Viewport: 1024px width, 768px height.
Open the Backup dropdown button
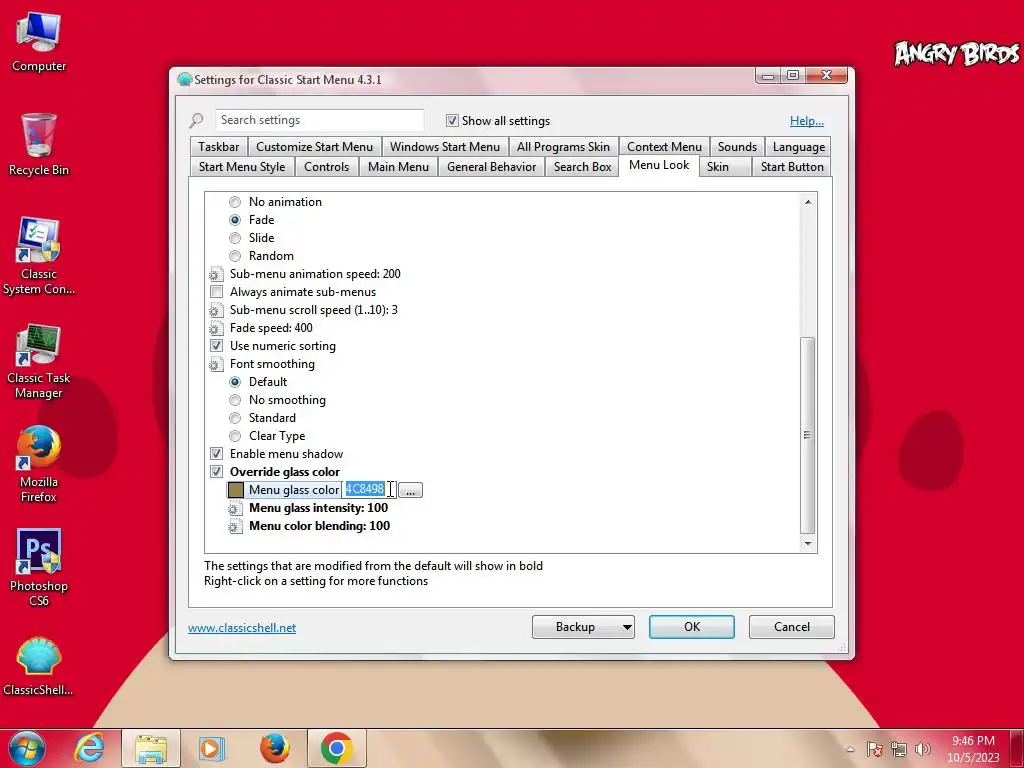point(583,627)
